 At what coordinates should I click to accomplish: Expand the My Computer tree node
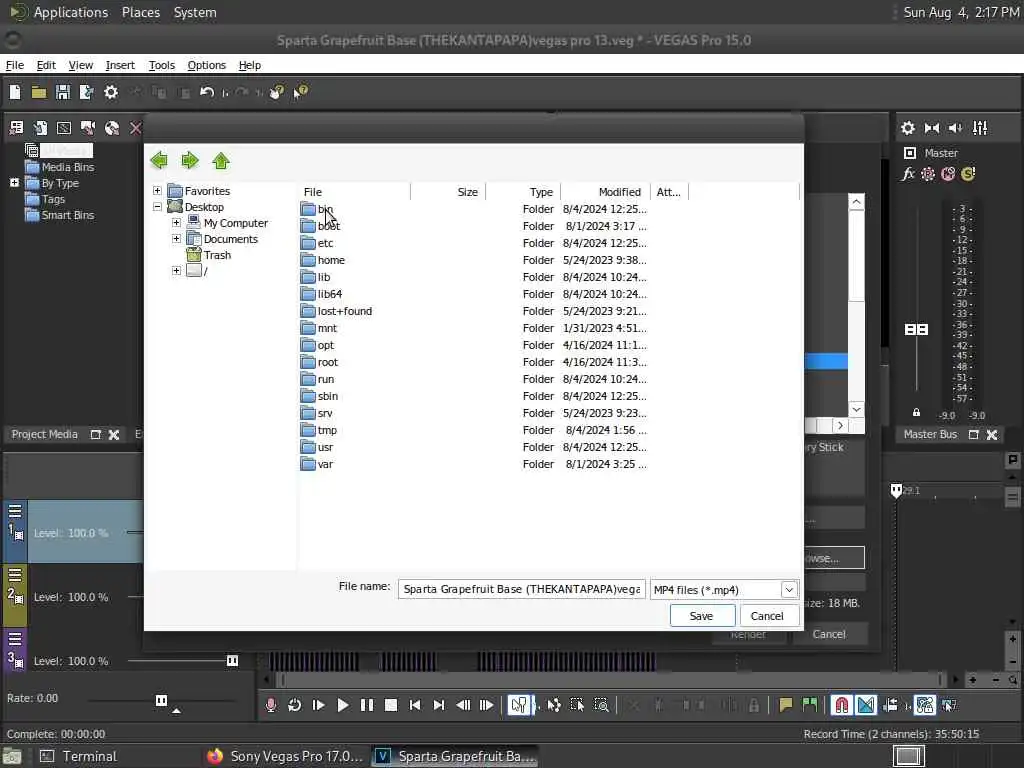pyautogui.click(x=176, y=223)
